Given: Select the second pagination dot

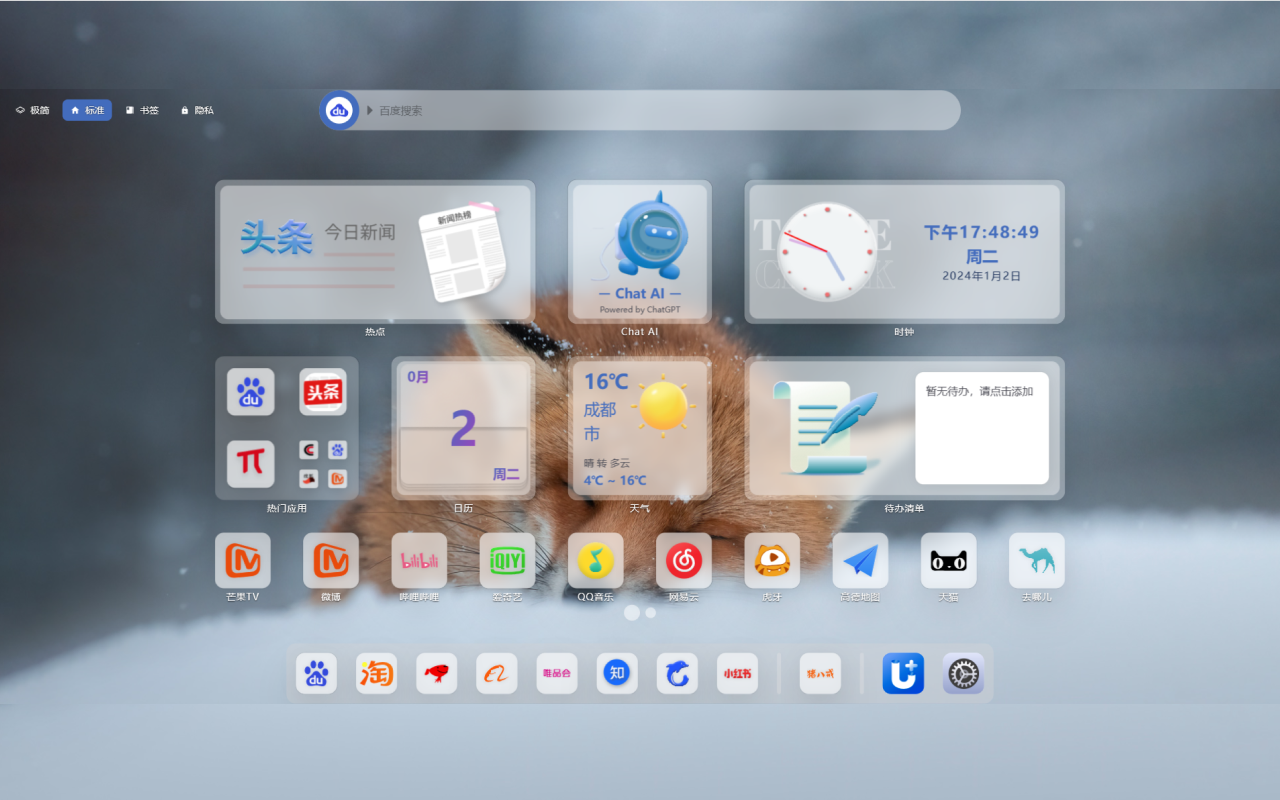Looking at the screenshot, I should 650,612.
